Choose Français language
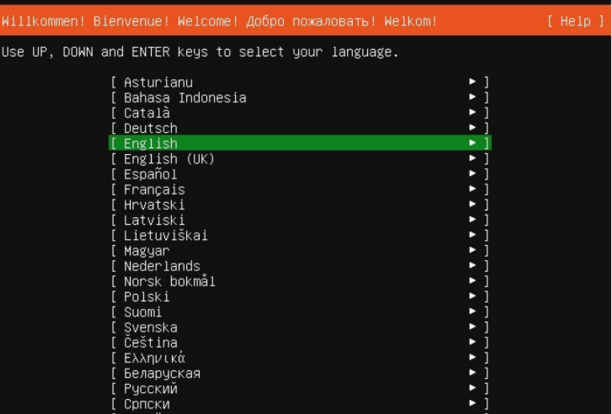612x414 pixels. [299, 189]
